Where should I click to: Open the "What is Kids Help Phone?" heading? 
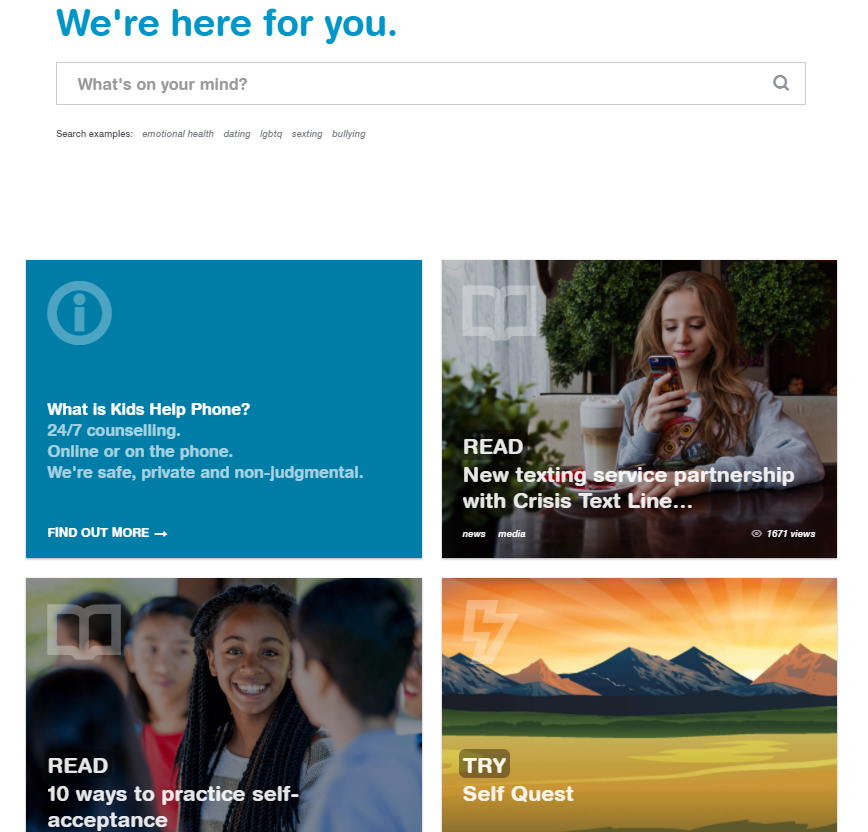pos(148,409)
